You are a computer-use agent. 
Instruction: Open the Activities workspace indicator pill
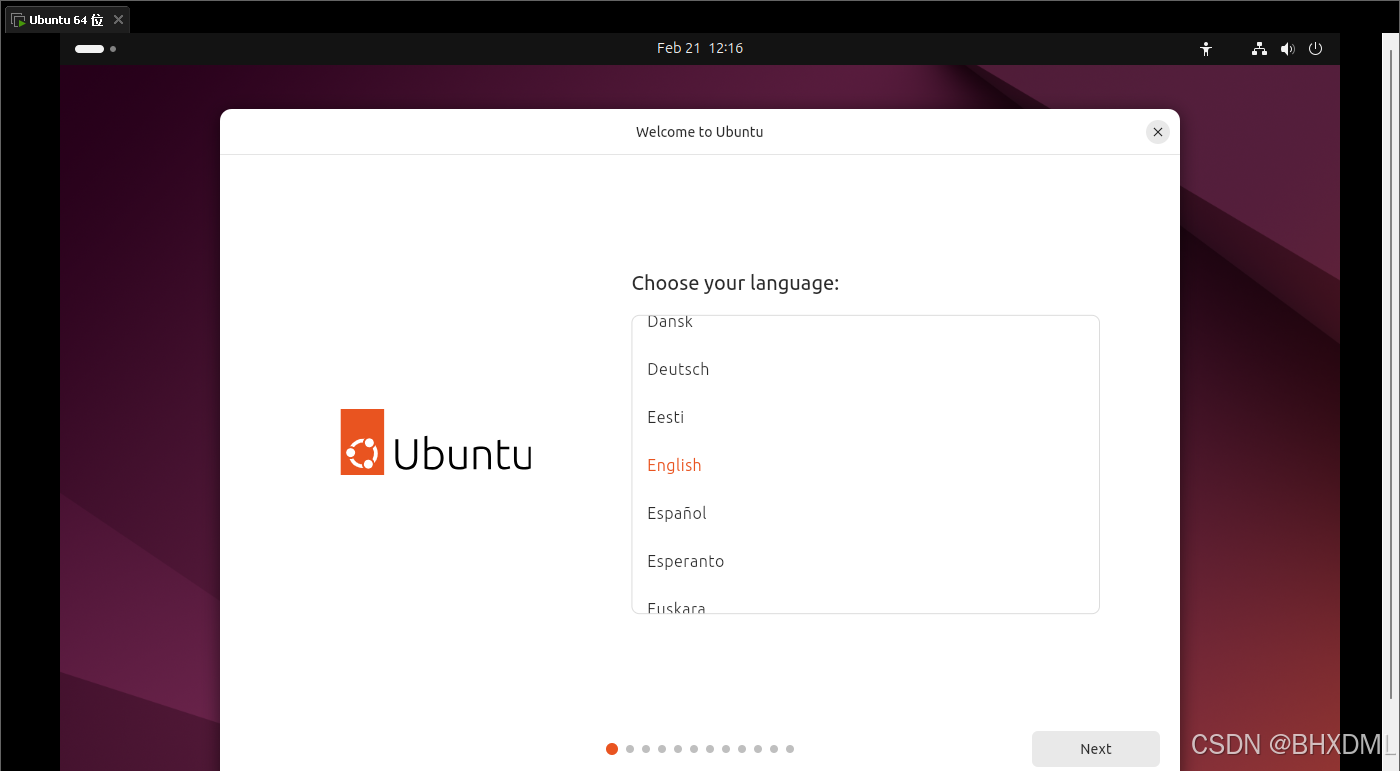pyautogui.click(x=95, y=48)
